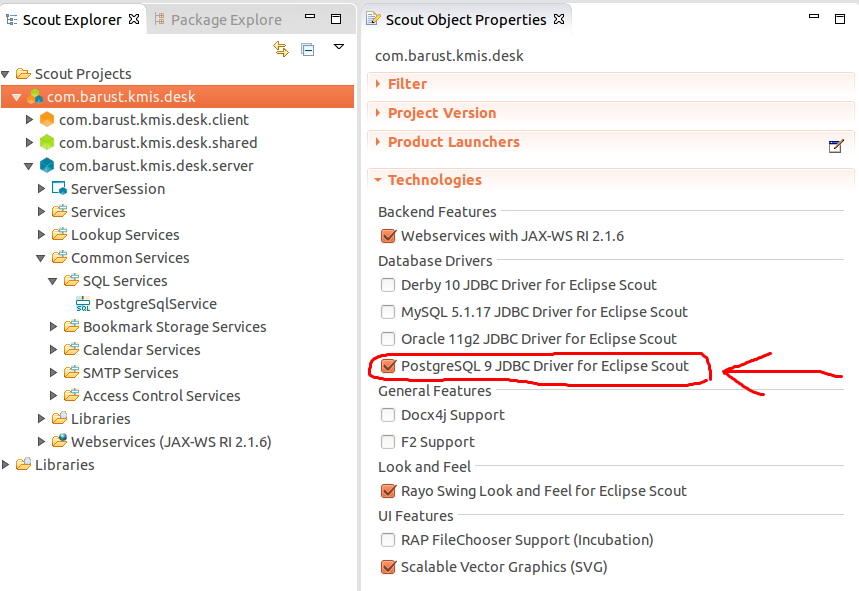The height and width of the screenshot is (591, 859).
Task: Select the ServerSession tree item
Action: pyautogui.click(x=118, y=188)
